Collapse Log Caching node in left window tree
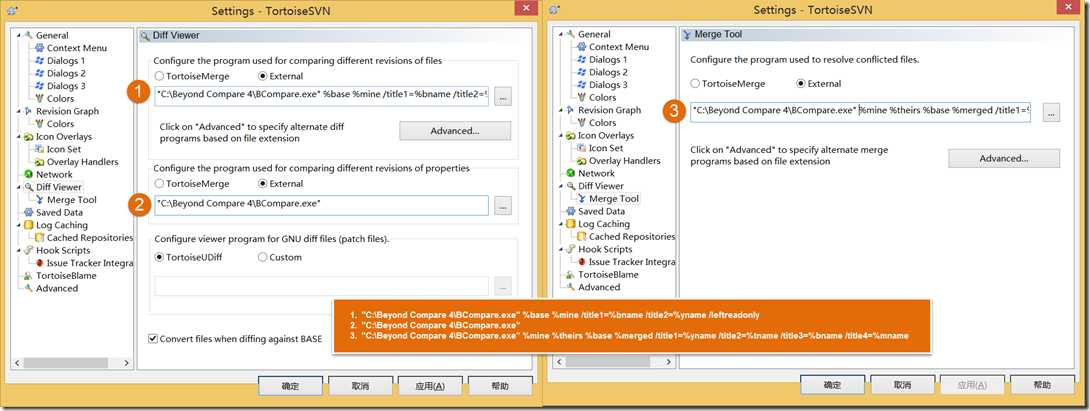Viewport: 1090px width, 411px height. click(19, 225)
